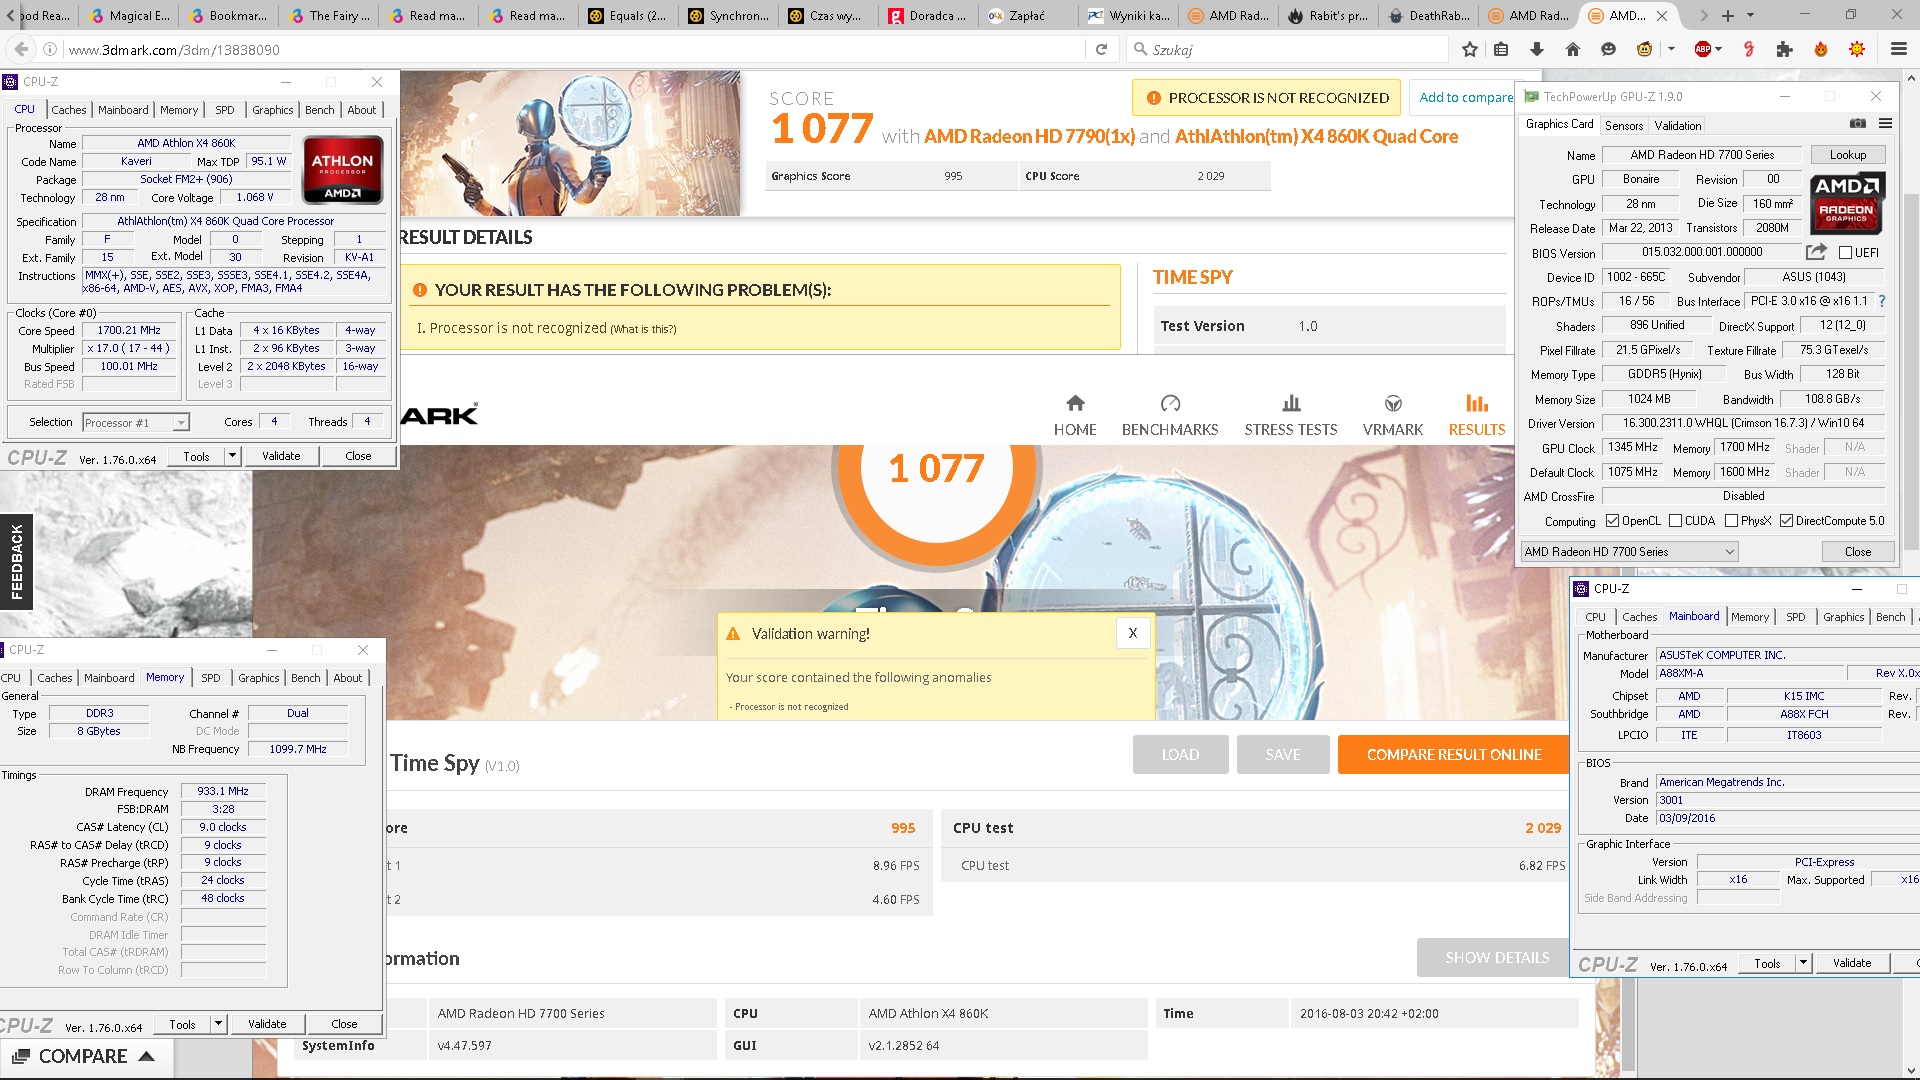Switch to Sensors tab in GPU-Z
Screen dimensions: 1920x1080
point(1624,126)
